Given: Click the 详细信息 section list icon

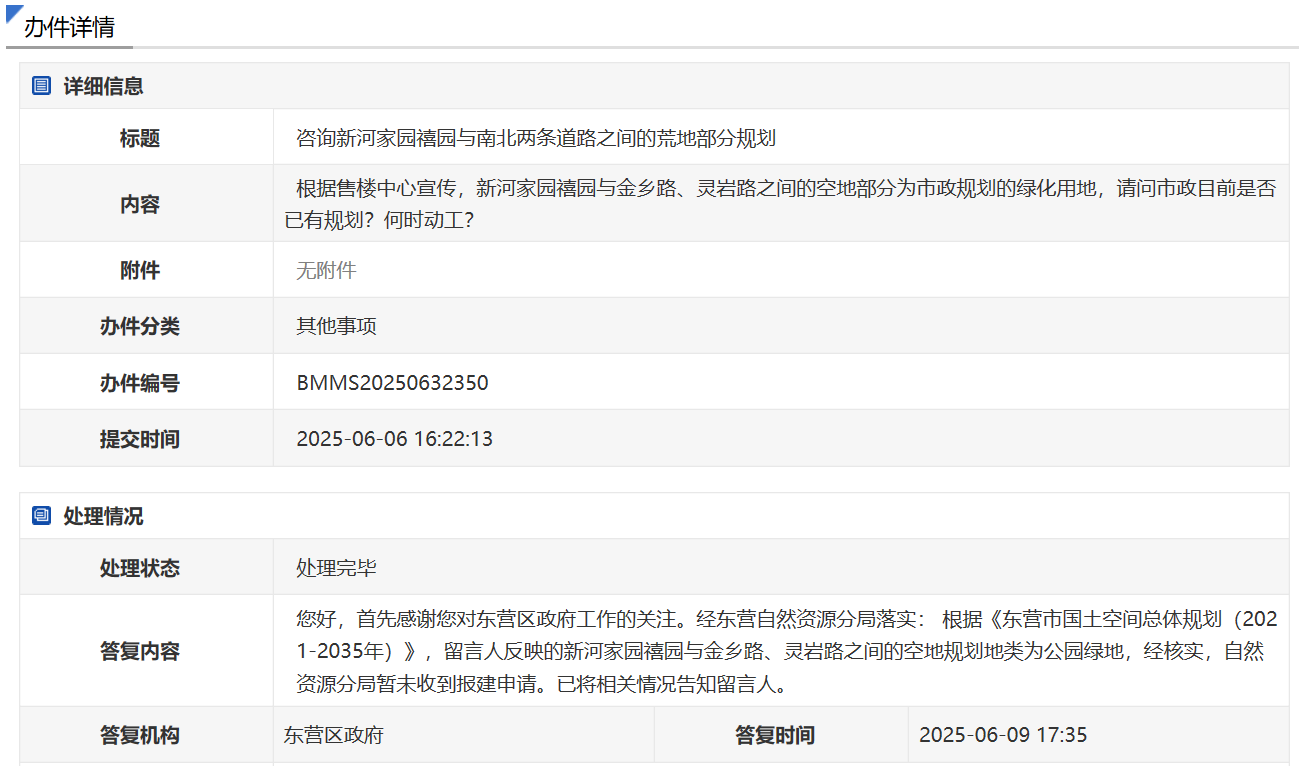Looking at the screenshot, I should click(x=41, y=86).
